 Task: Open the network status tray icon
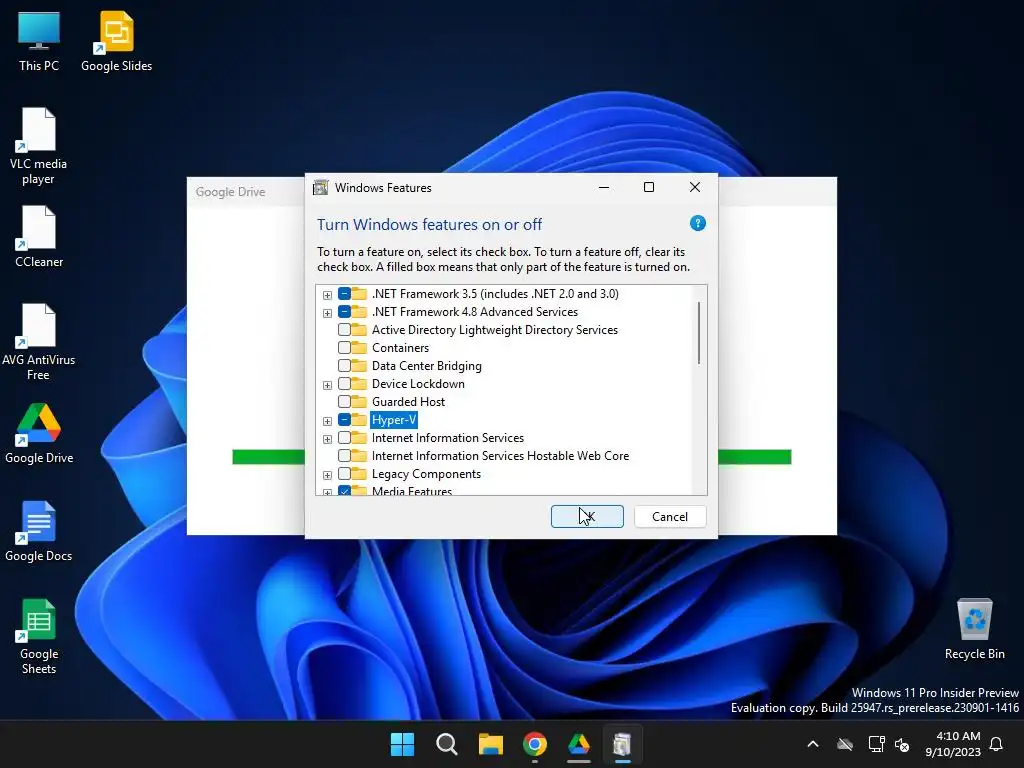[876, 744]
